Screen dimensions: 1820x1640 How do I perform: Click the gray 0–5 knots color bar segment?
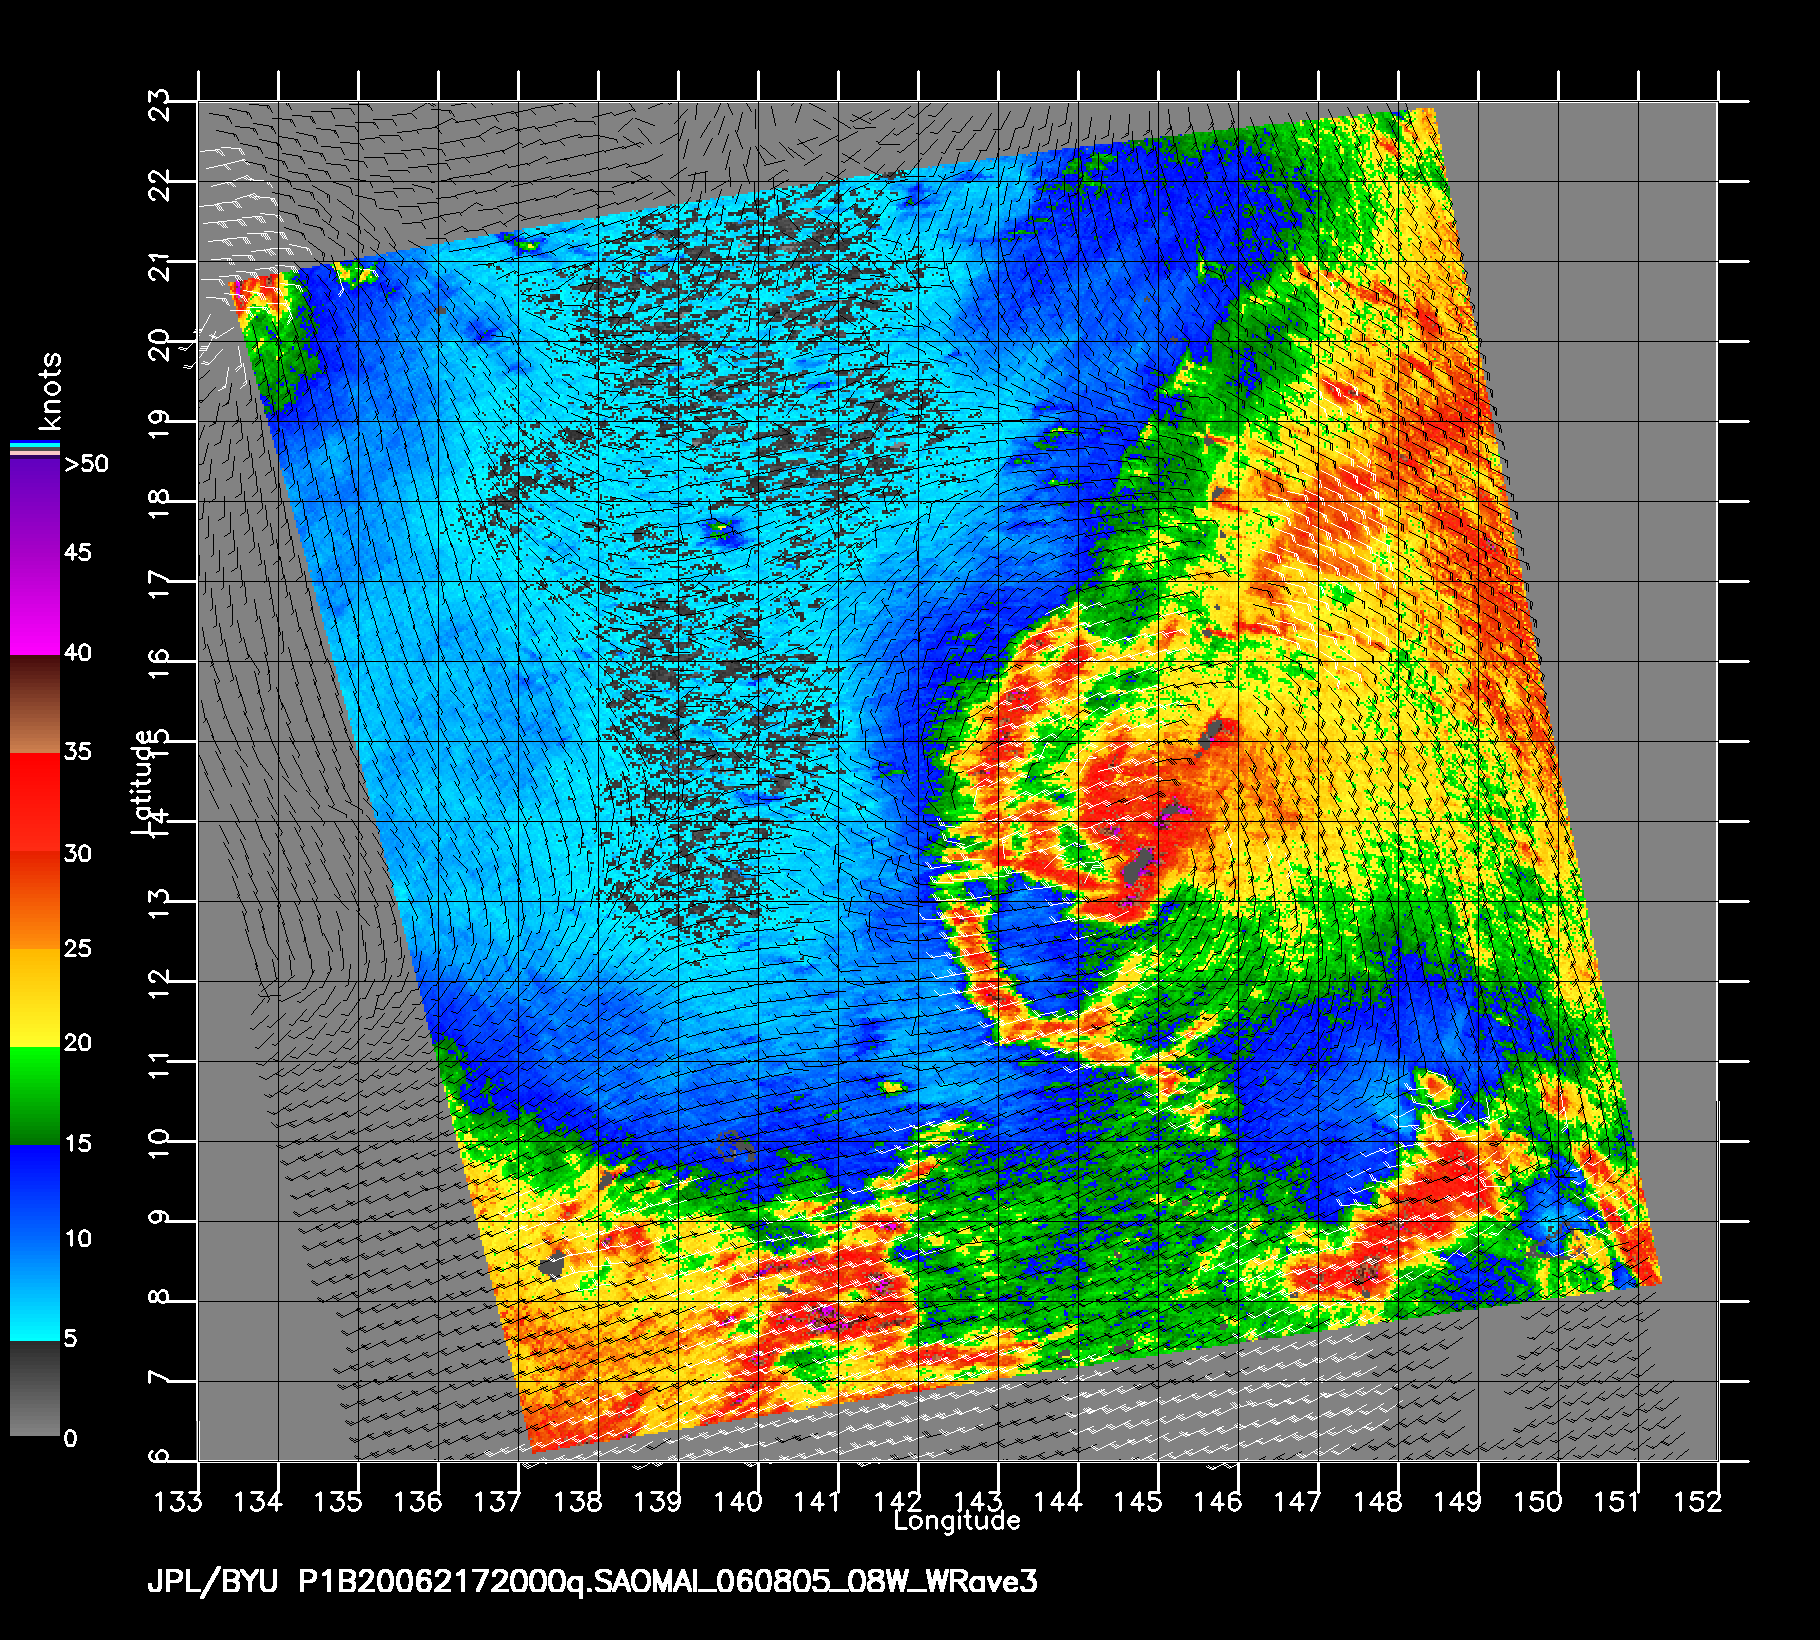pos(35,1388)
